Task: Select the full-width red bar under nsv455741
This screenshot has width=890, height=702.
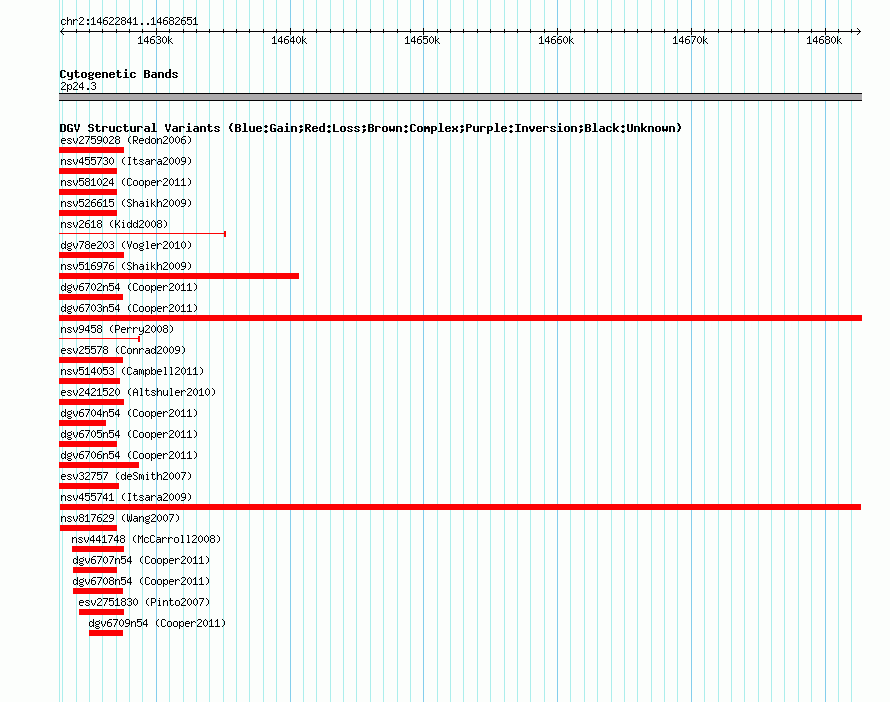Action: [460, 507]
